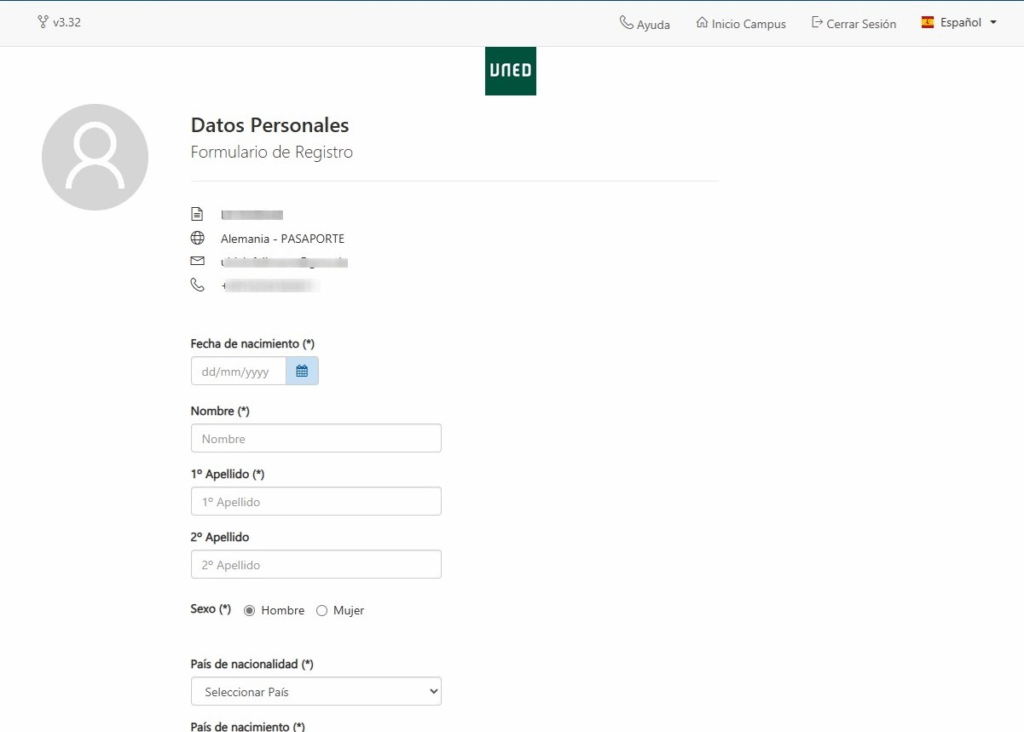Click the UNED logo

point(510,71)
